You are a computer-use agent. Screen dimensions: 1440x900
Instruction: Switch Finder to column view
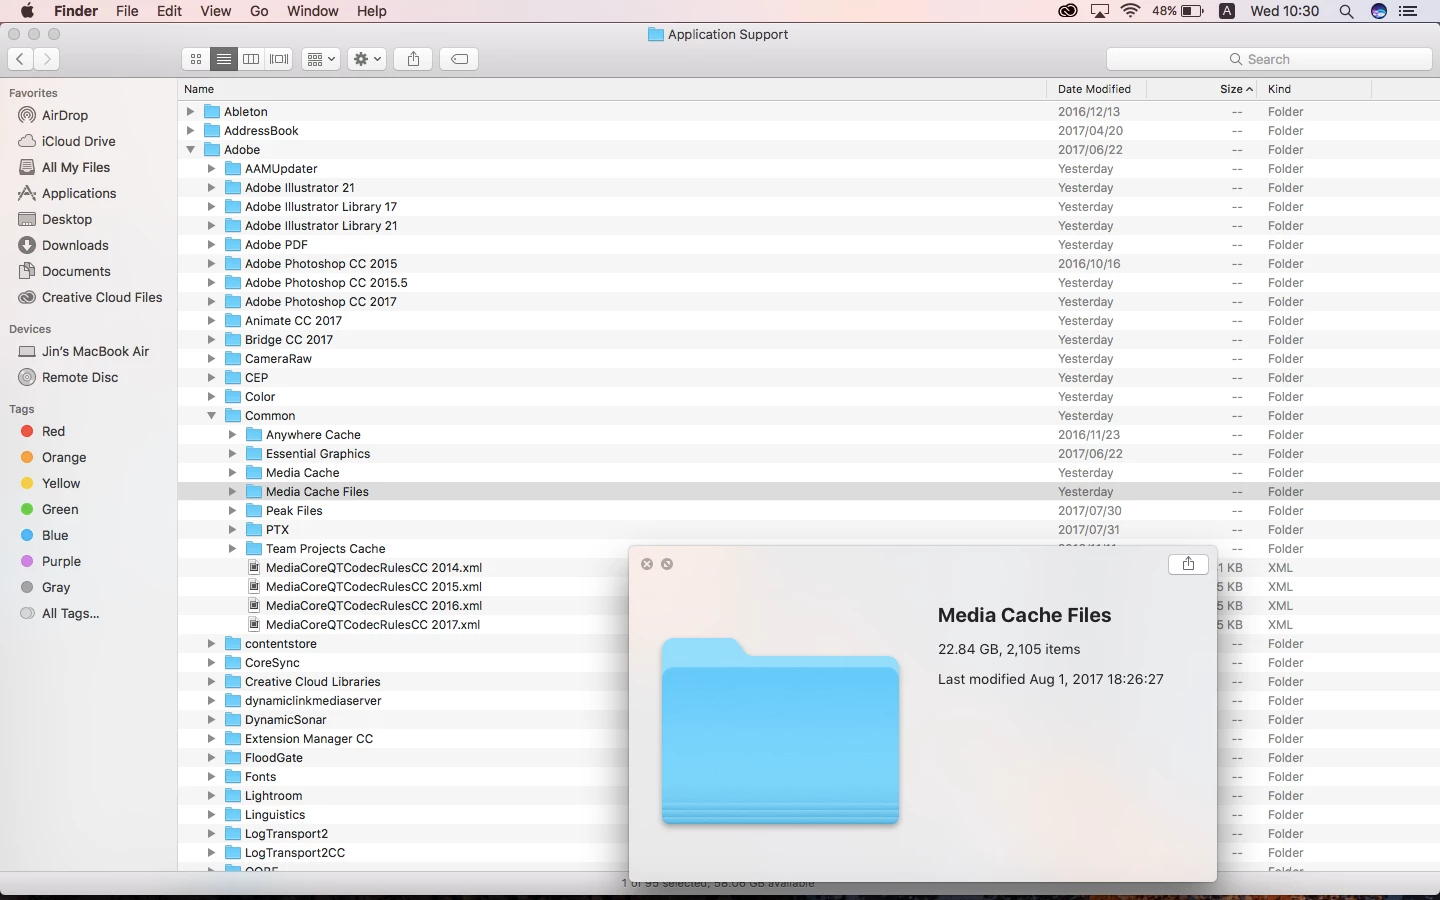pos(251,59)
